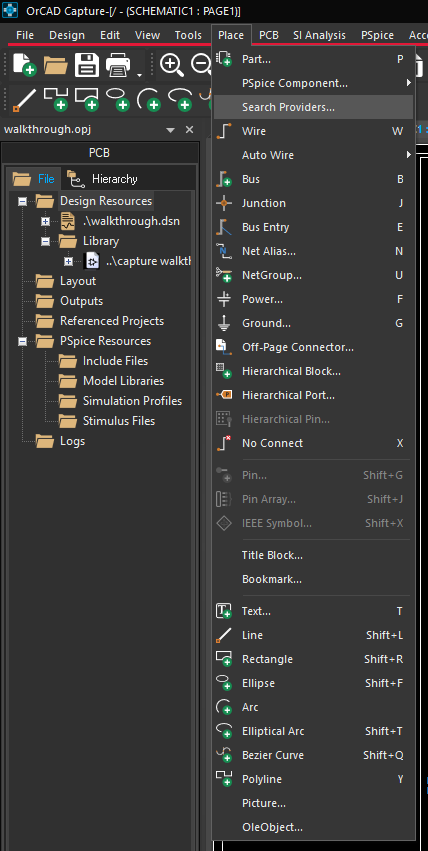Select the Rectangle draw tool in toolbar
The height and width of the screenshot is (851, 428).
pyautogui.click(x=87, y=99)
